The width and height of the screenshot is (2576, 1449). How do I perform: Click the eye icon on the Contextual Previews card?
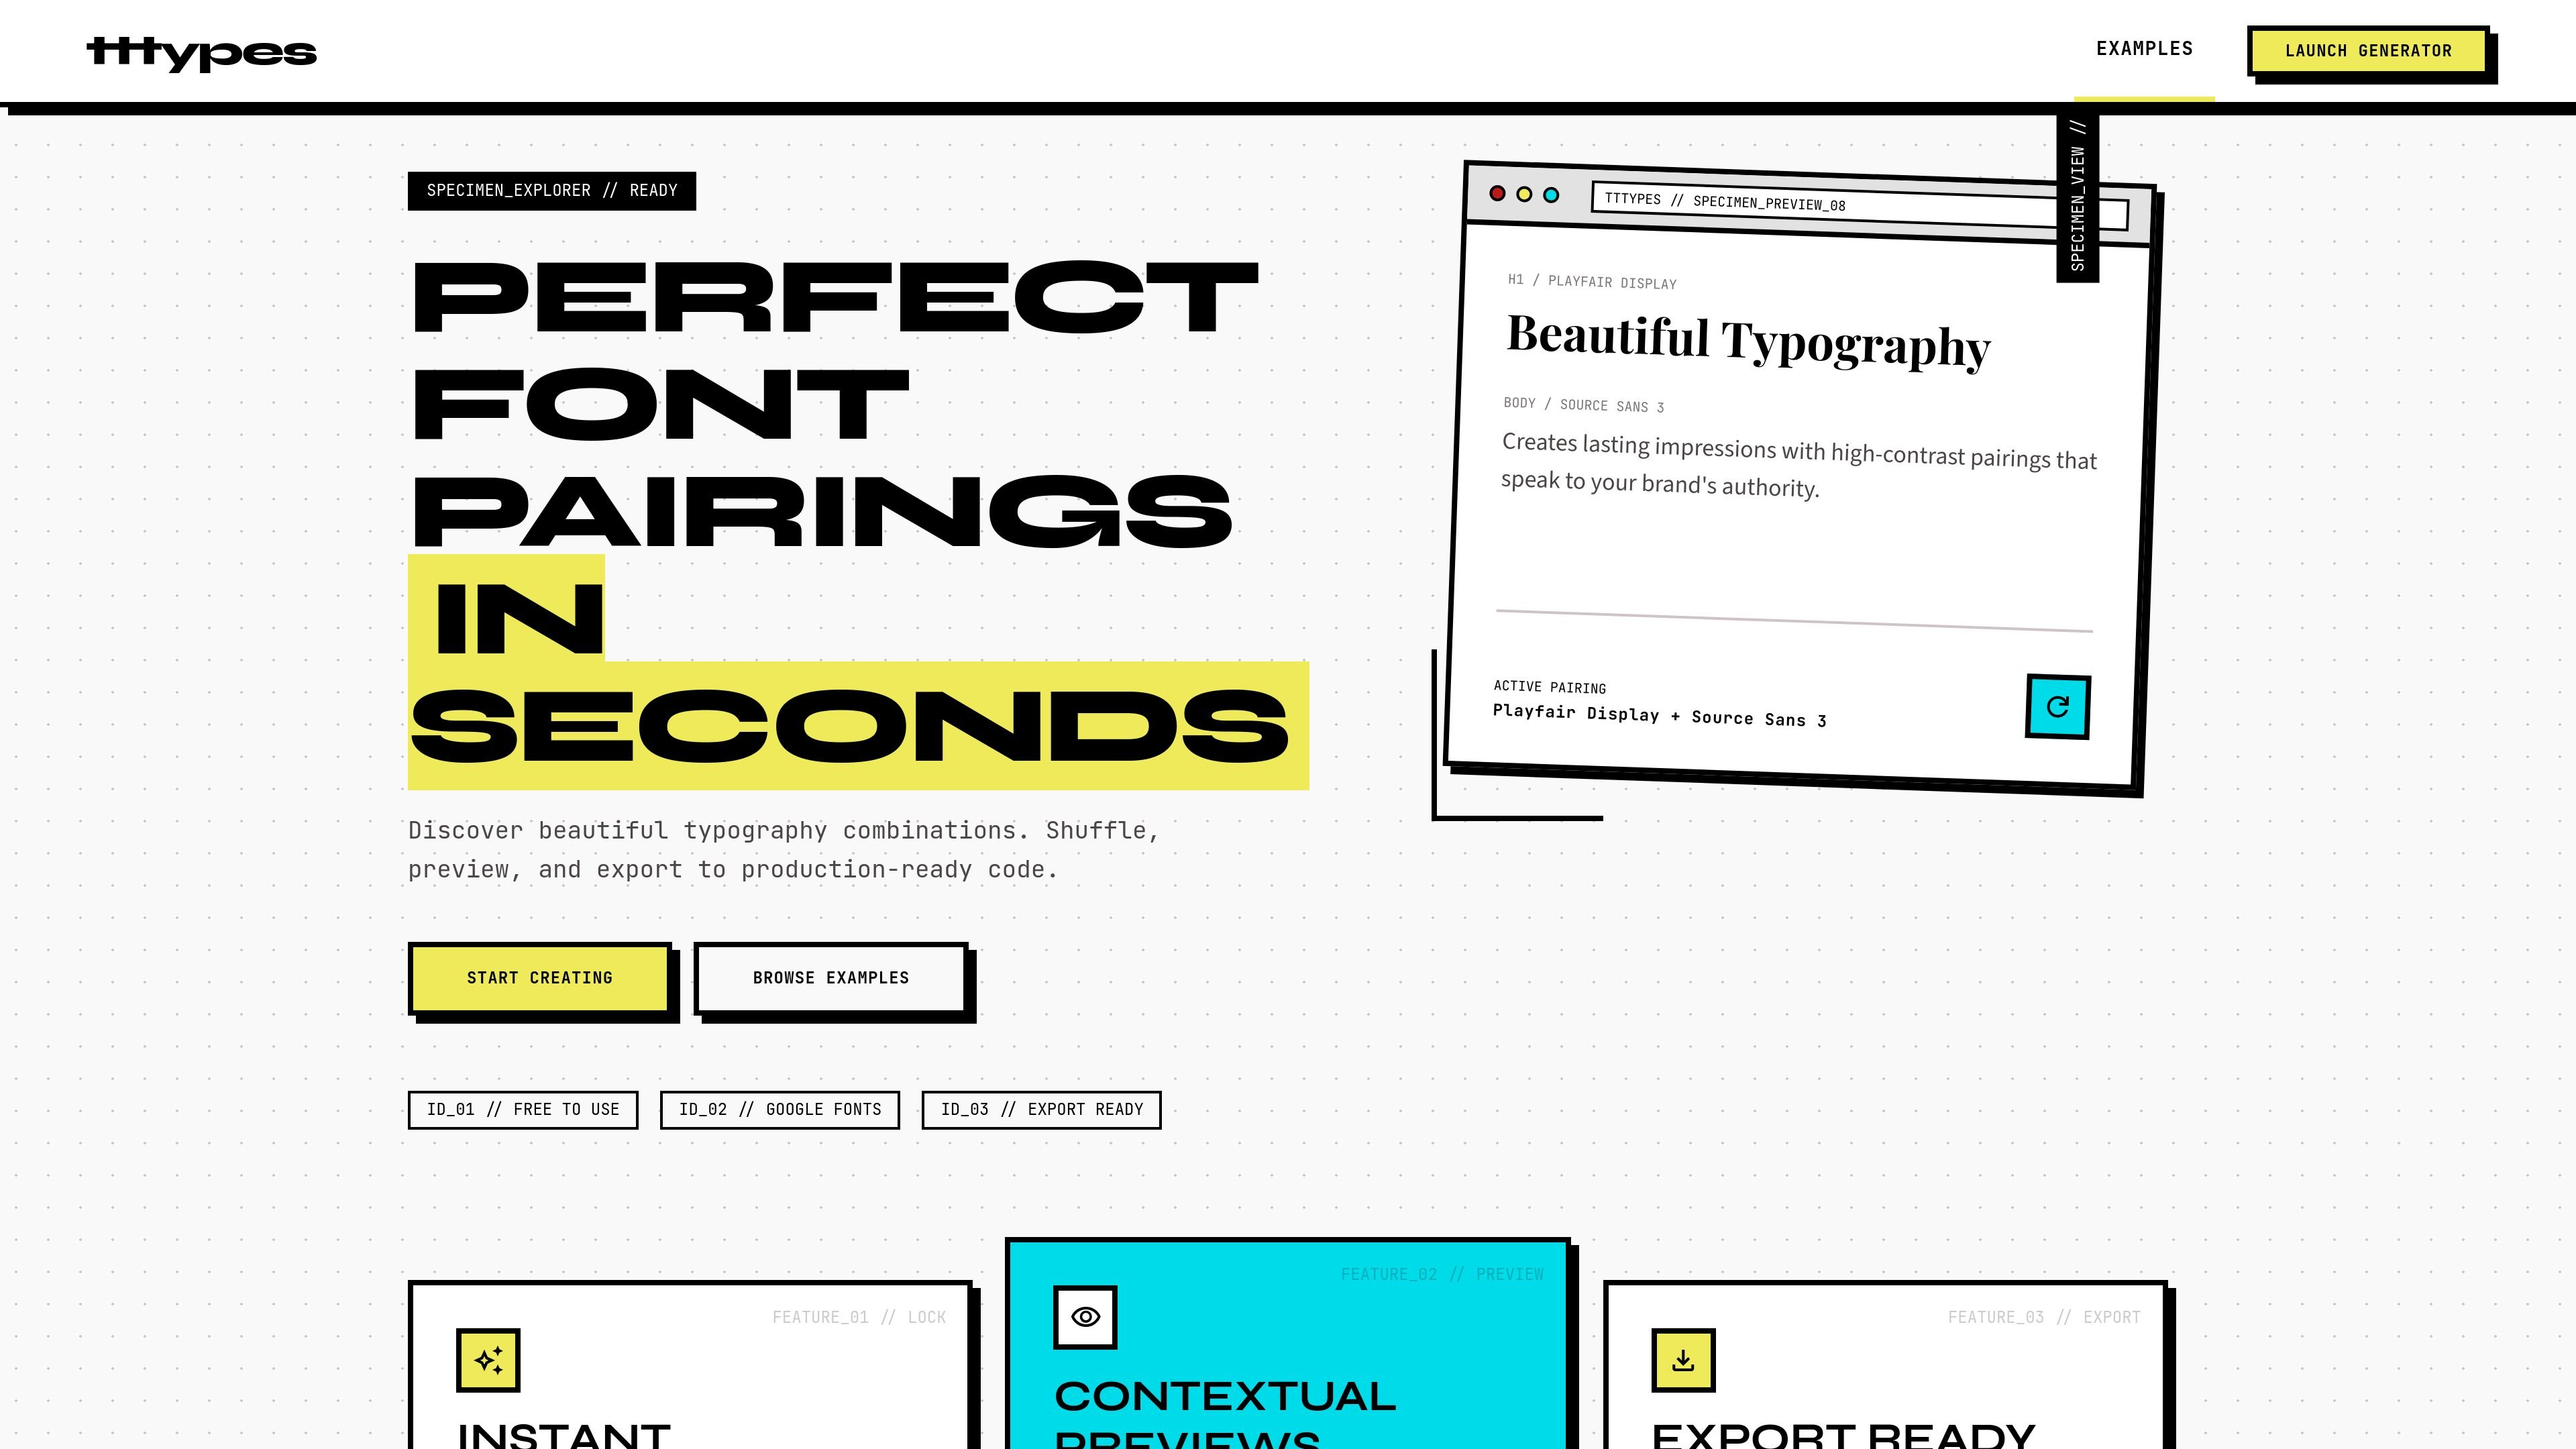point(1085,1317)
